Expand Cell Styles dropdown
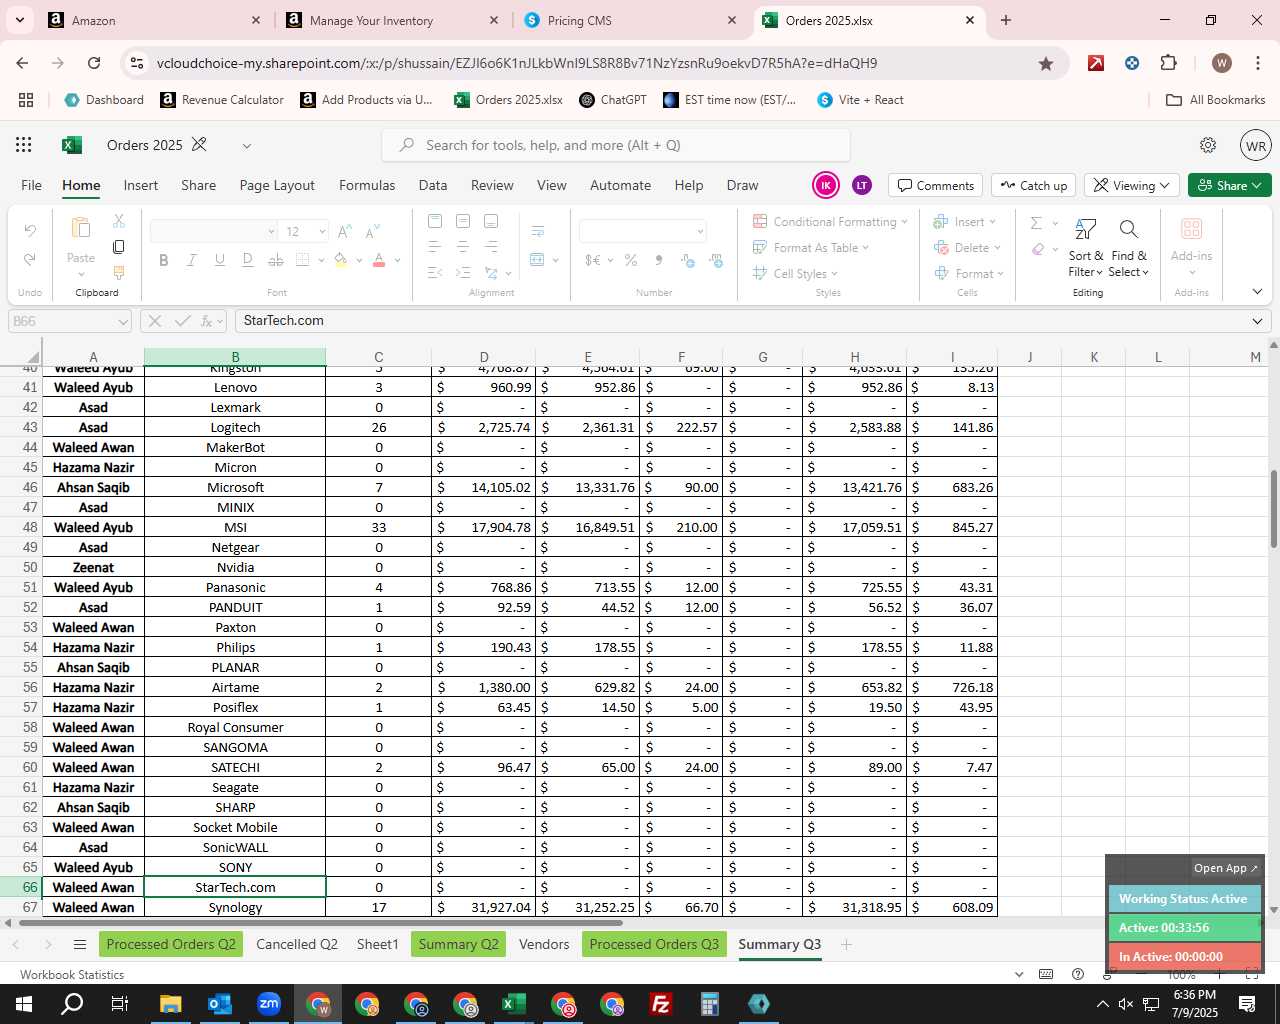1280x1024 pixels. (x=834, y=274)
